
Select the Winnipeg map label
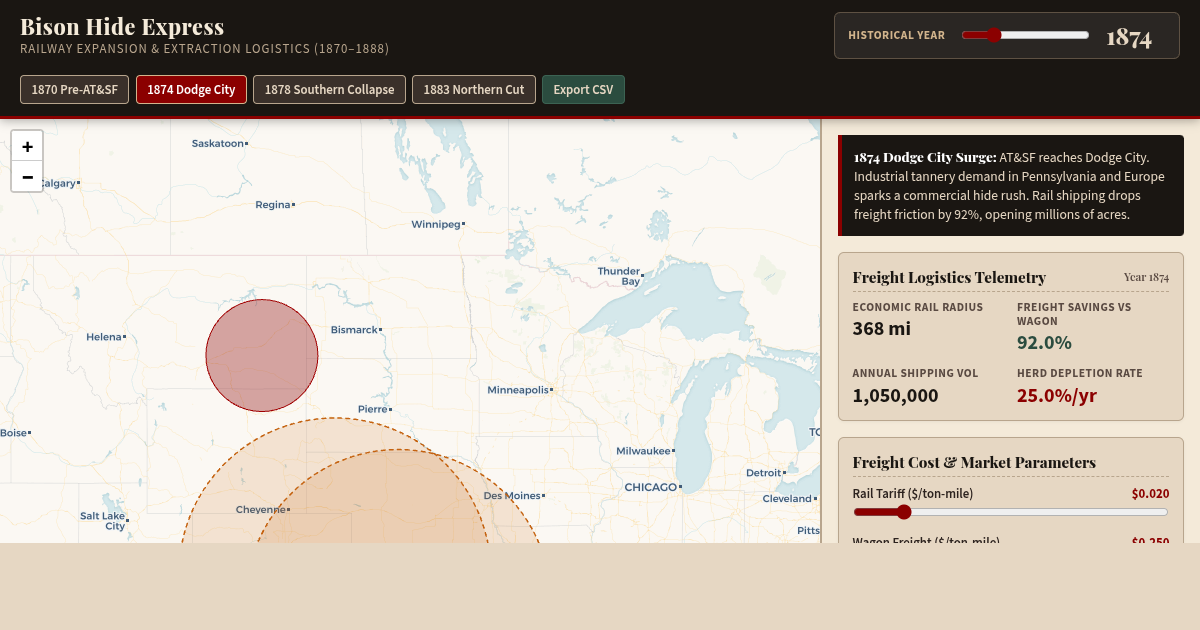(x=436, y=224)
